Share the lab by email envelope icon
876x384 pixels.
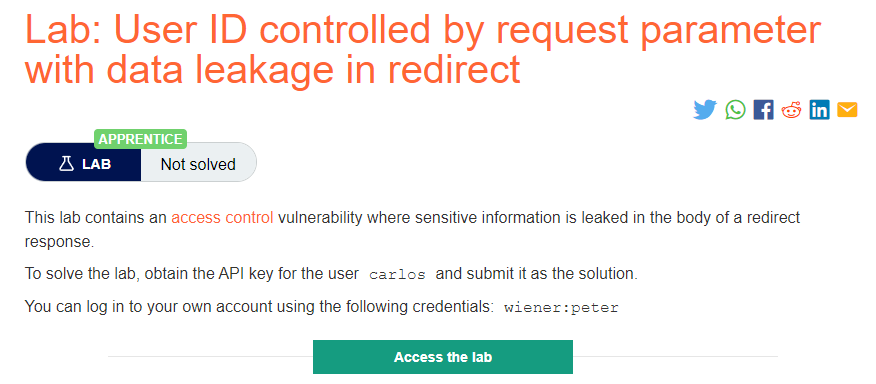847,110
